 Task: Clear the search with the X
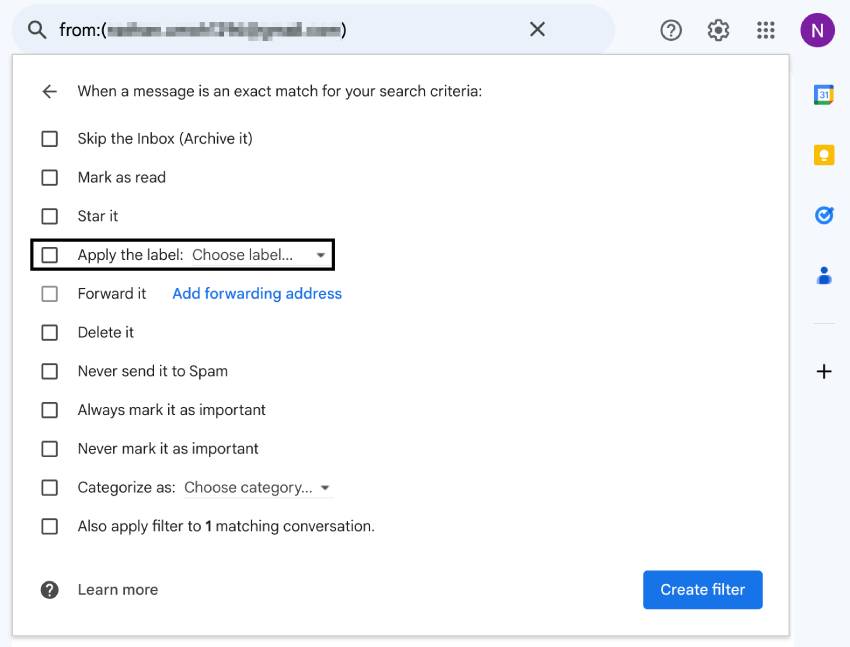(537, 30)
